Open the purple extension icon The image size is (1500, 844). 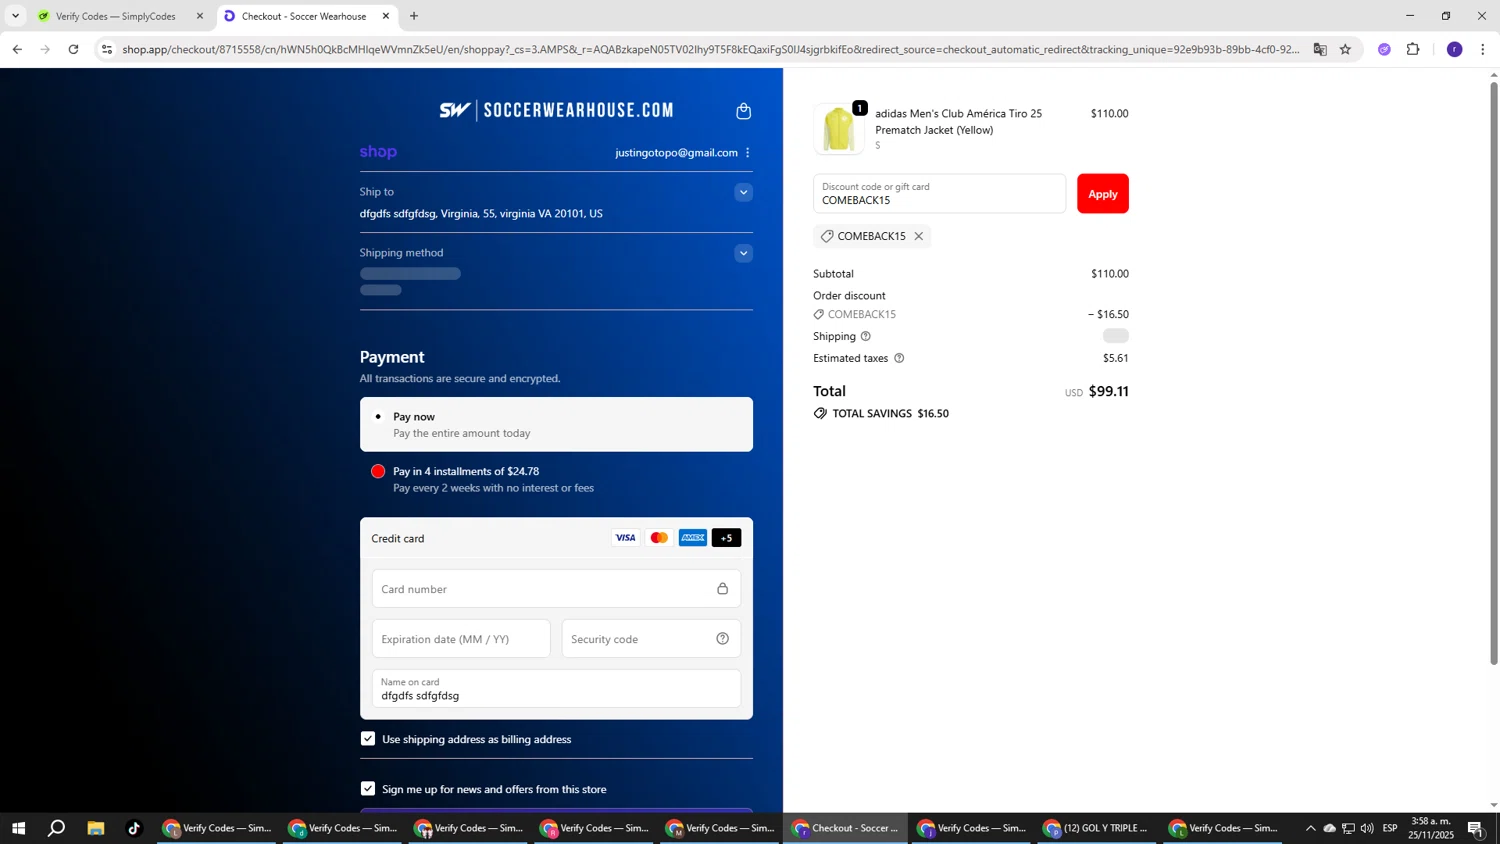point(1384,49)
